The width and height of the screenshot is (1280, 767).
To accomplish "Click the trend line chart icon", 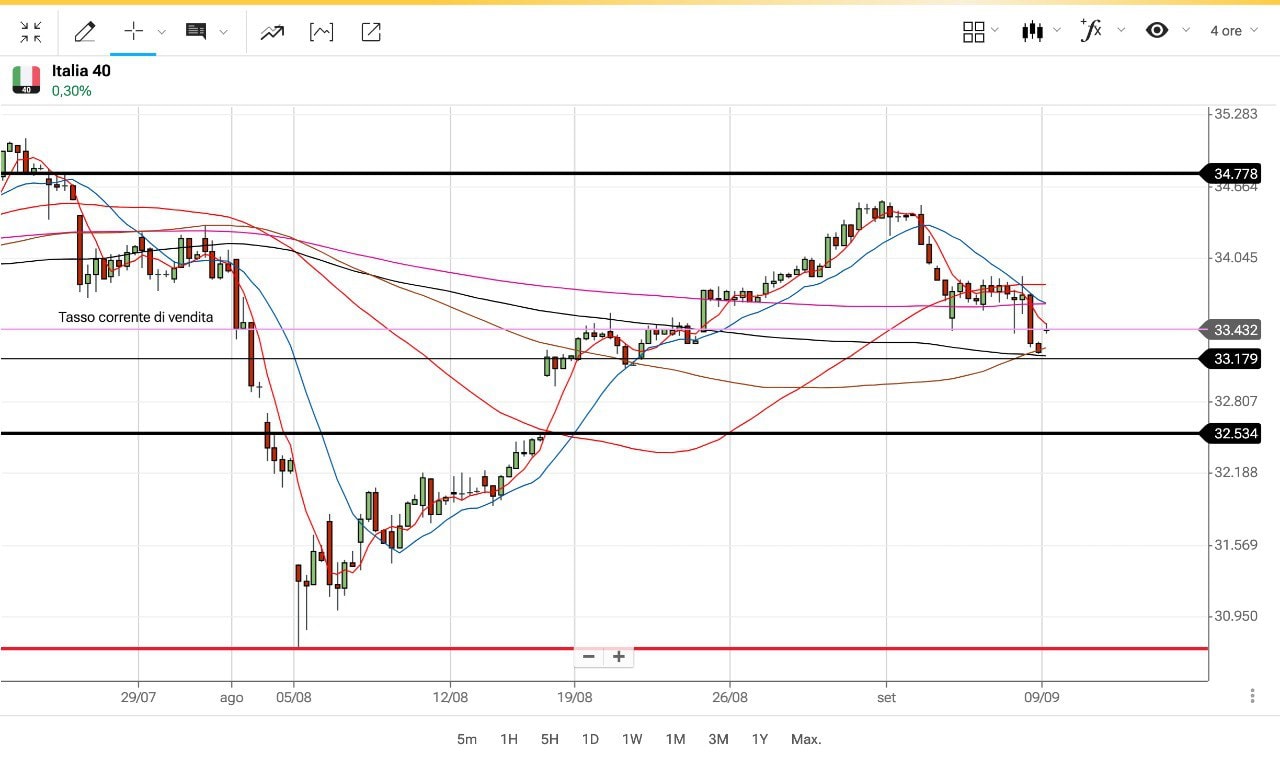I will pyautogui.click(x=272, y=32).
